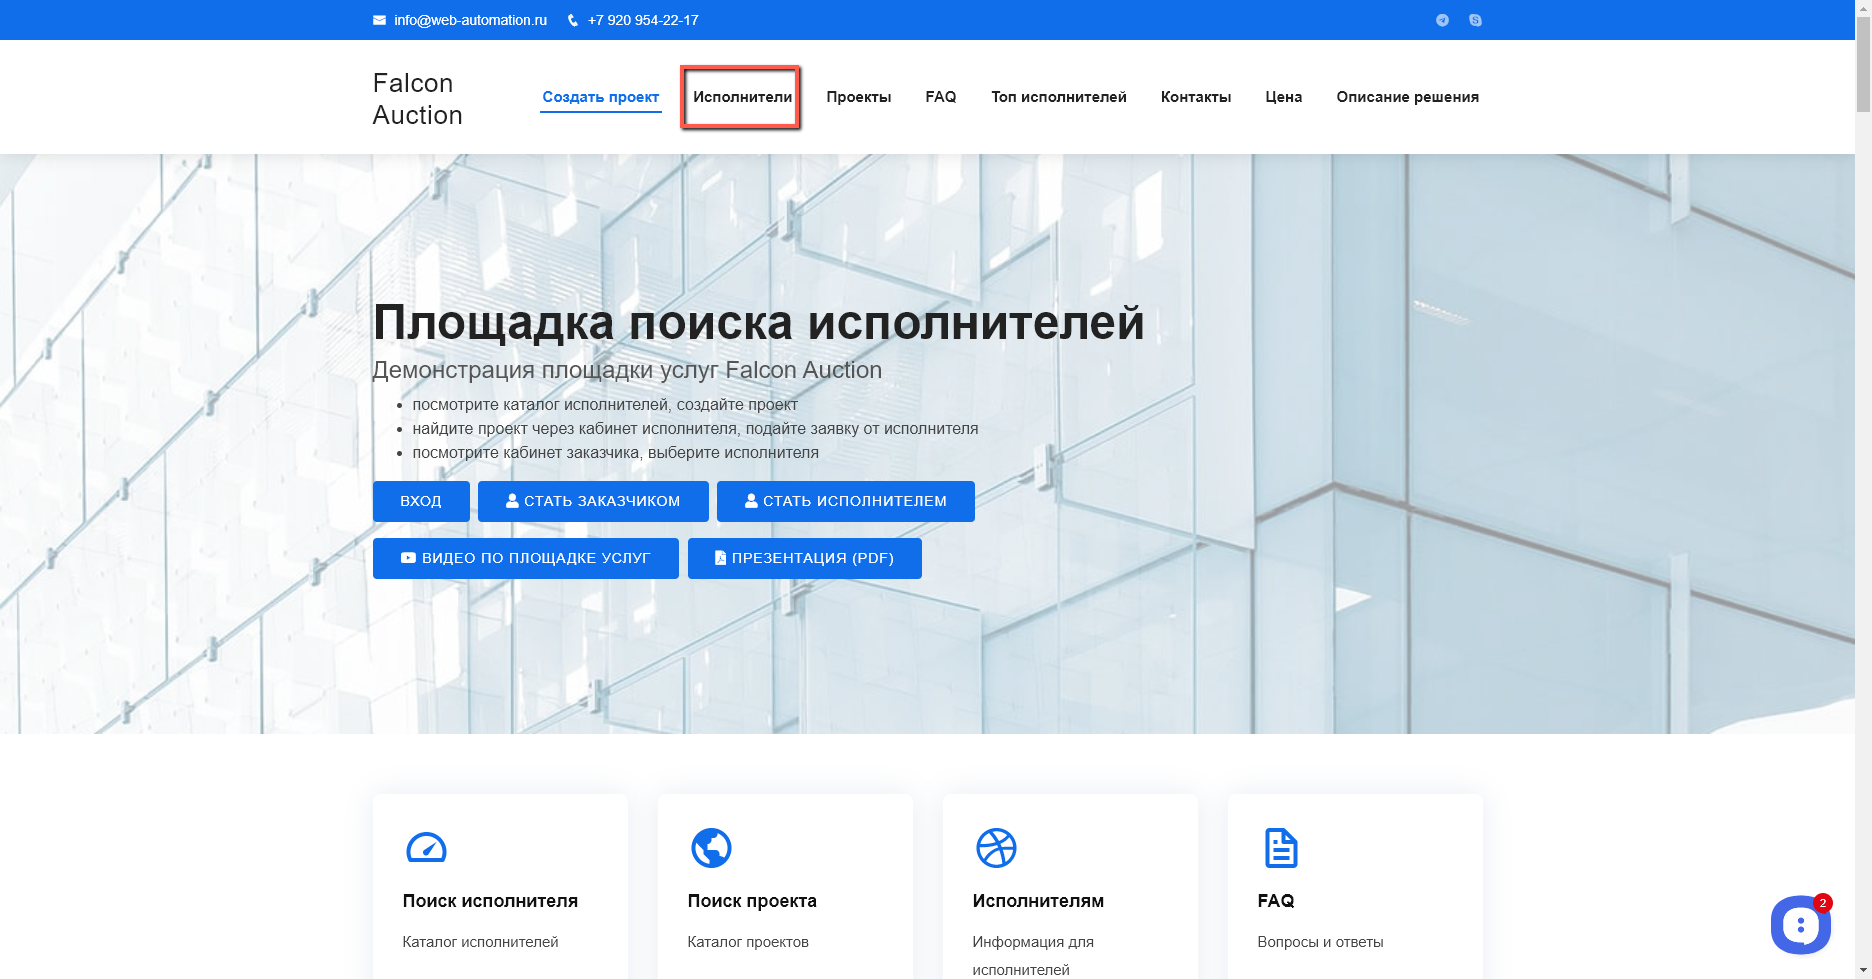Click the Telegram icon in top bar
Image resolution: width=1872 pixels, height=979 pixels.
coord(1442,20)
